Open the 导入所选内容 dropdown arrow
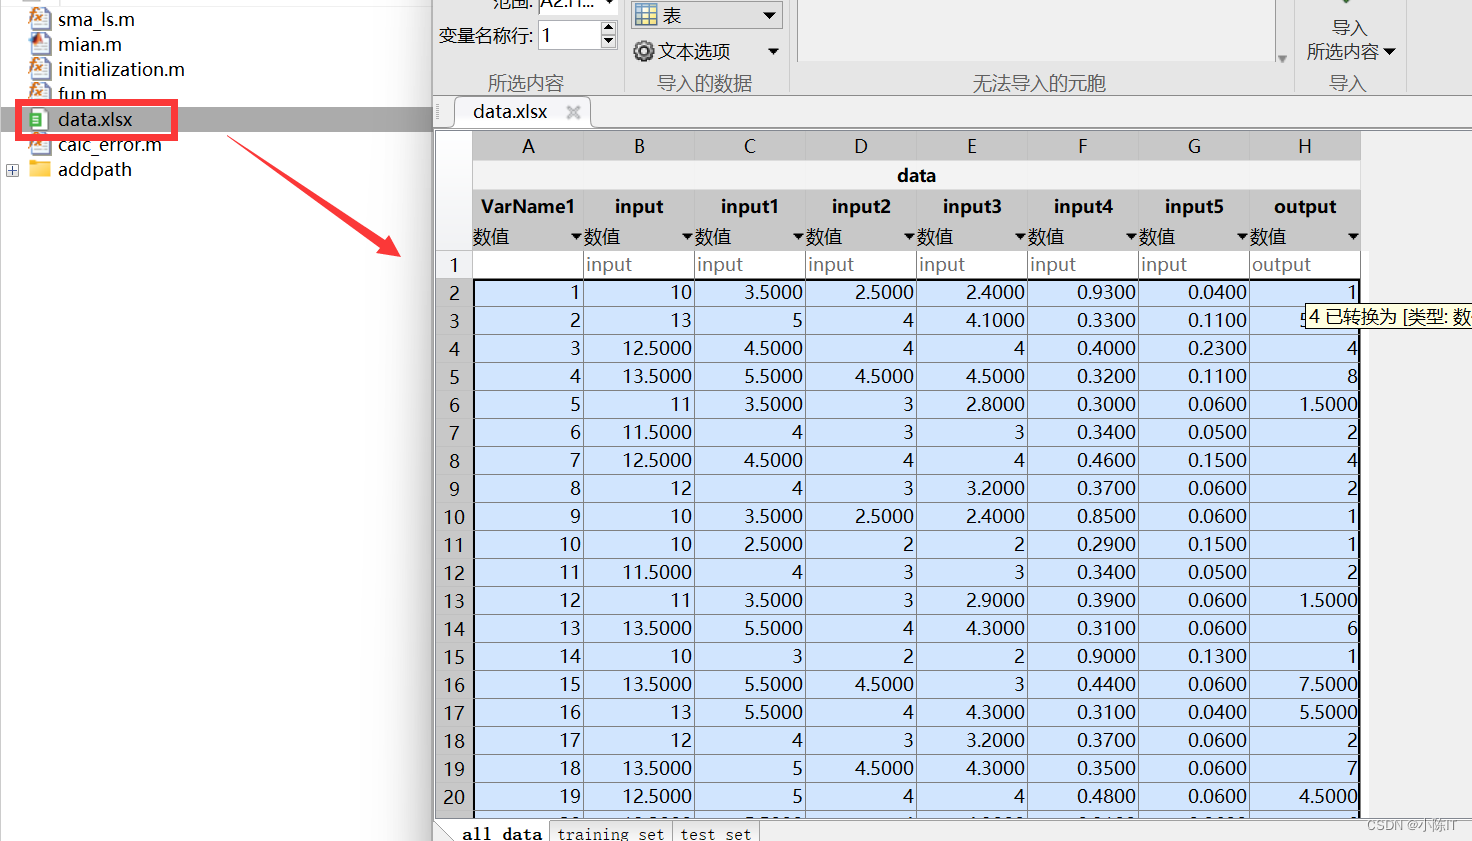This screenshot has height=841, width=1472. tap(1389, 51)
